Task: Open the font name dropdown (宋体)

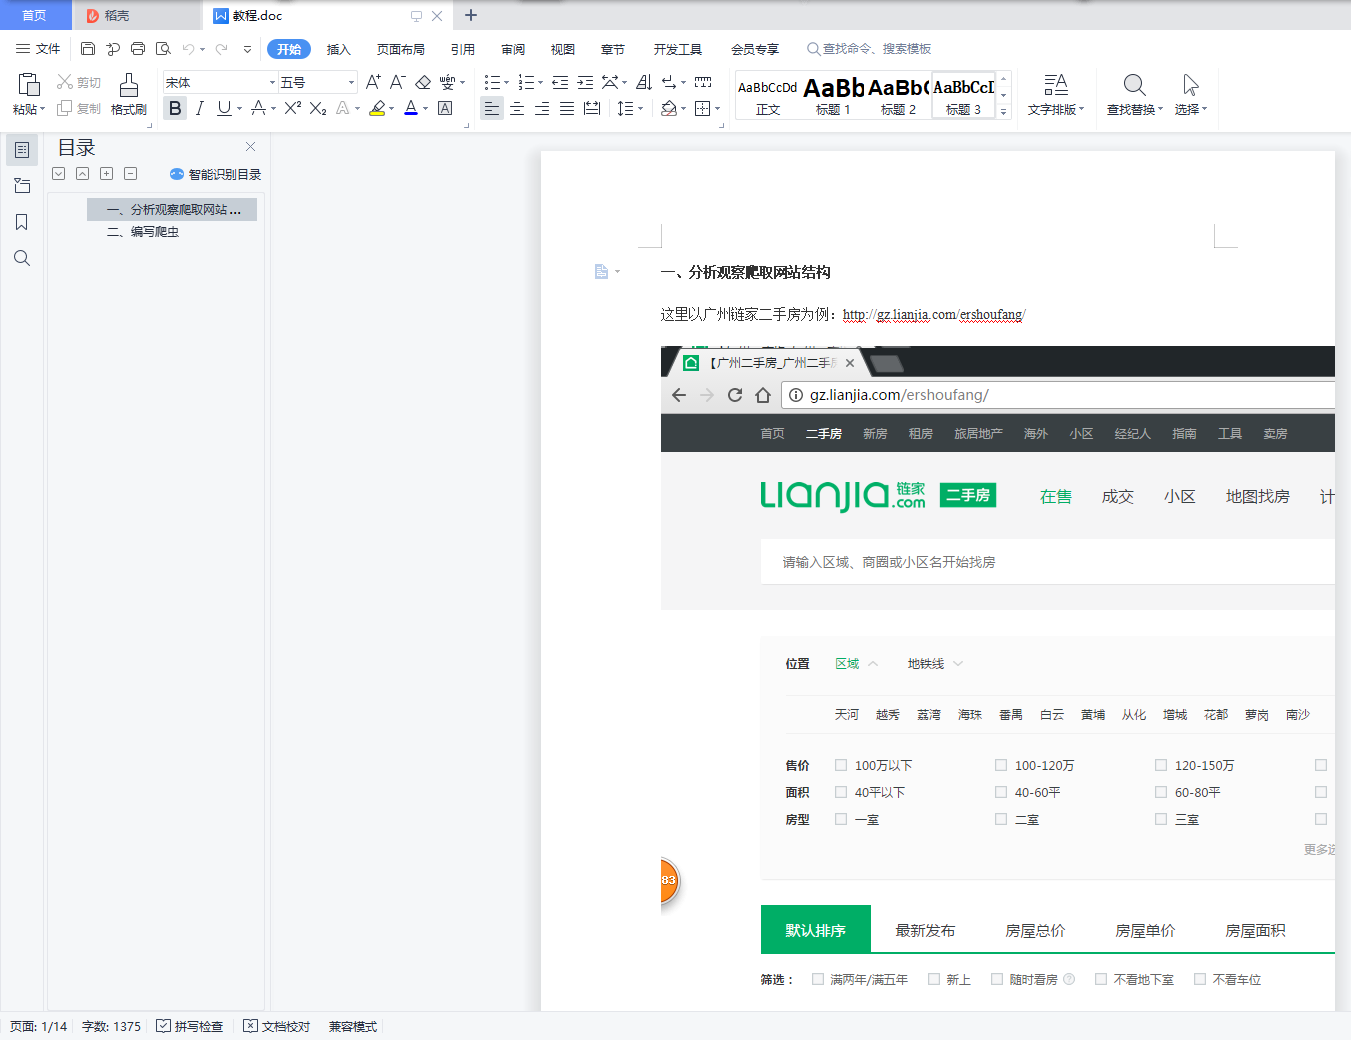Action: [272, 82]
